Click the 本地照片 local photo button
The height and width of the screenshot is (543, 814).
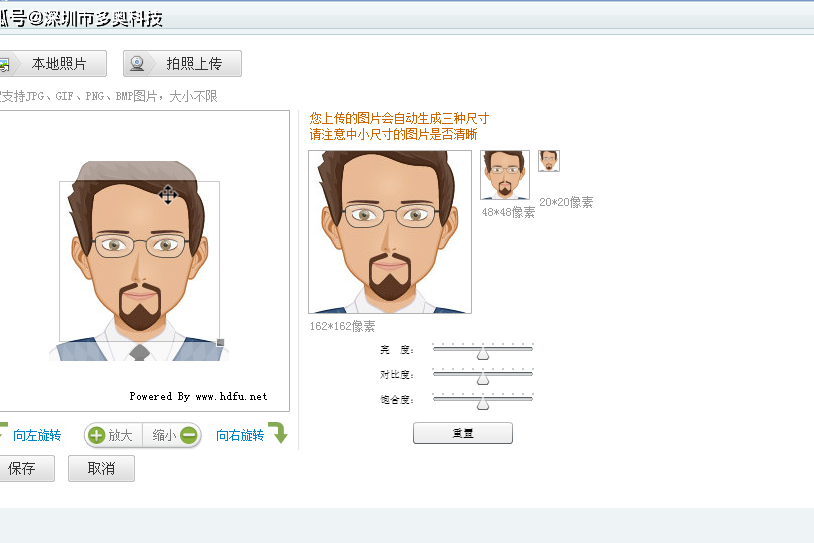pyautogui.click(x=52, y=63)
